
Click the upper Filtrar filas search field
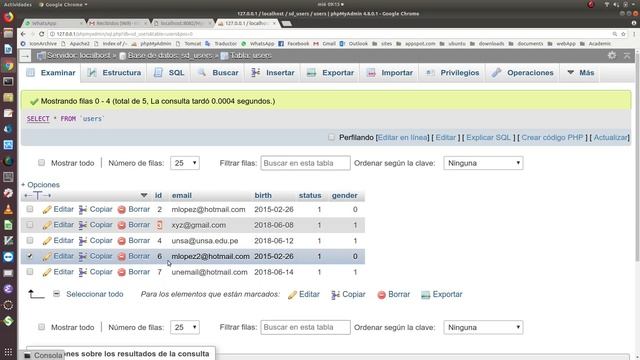305,163
